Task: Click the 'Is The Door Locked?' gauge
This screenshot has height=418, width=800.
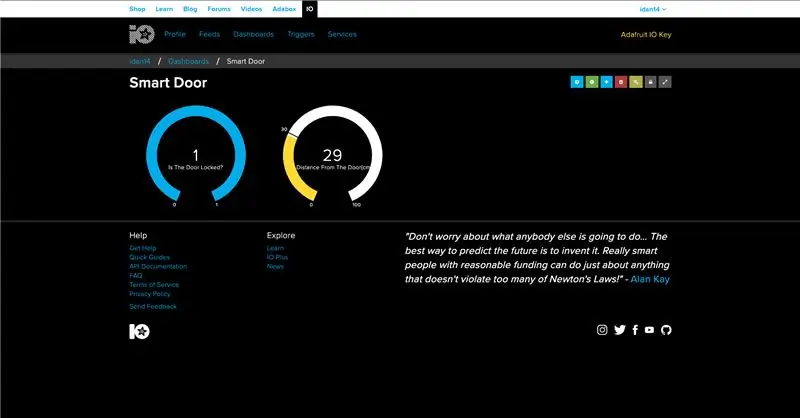Action: pyautogui.click(x=196, y=155)
